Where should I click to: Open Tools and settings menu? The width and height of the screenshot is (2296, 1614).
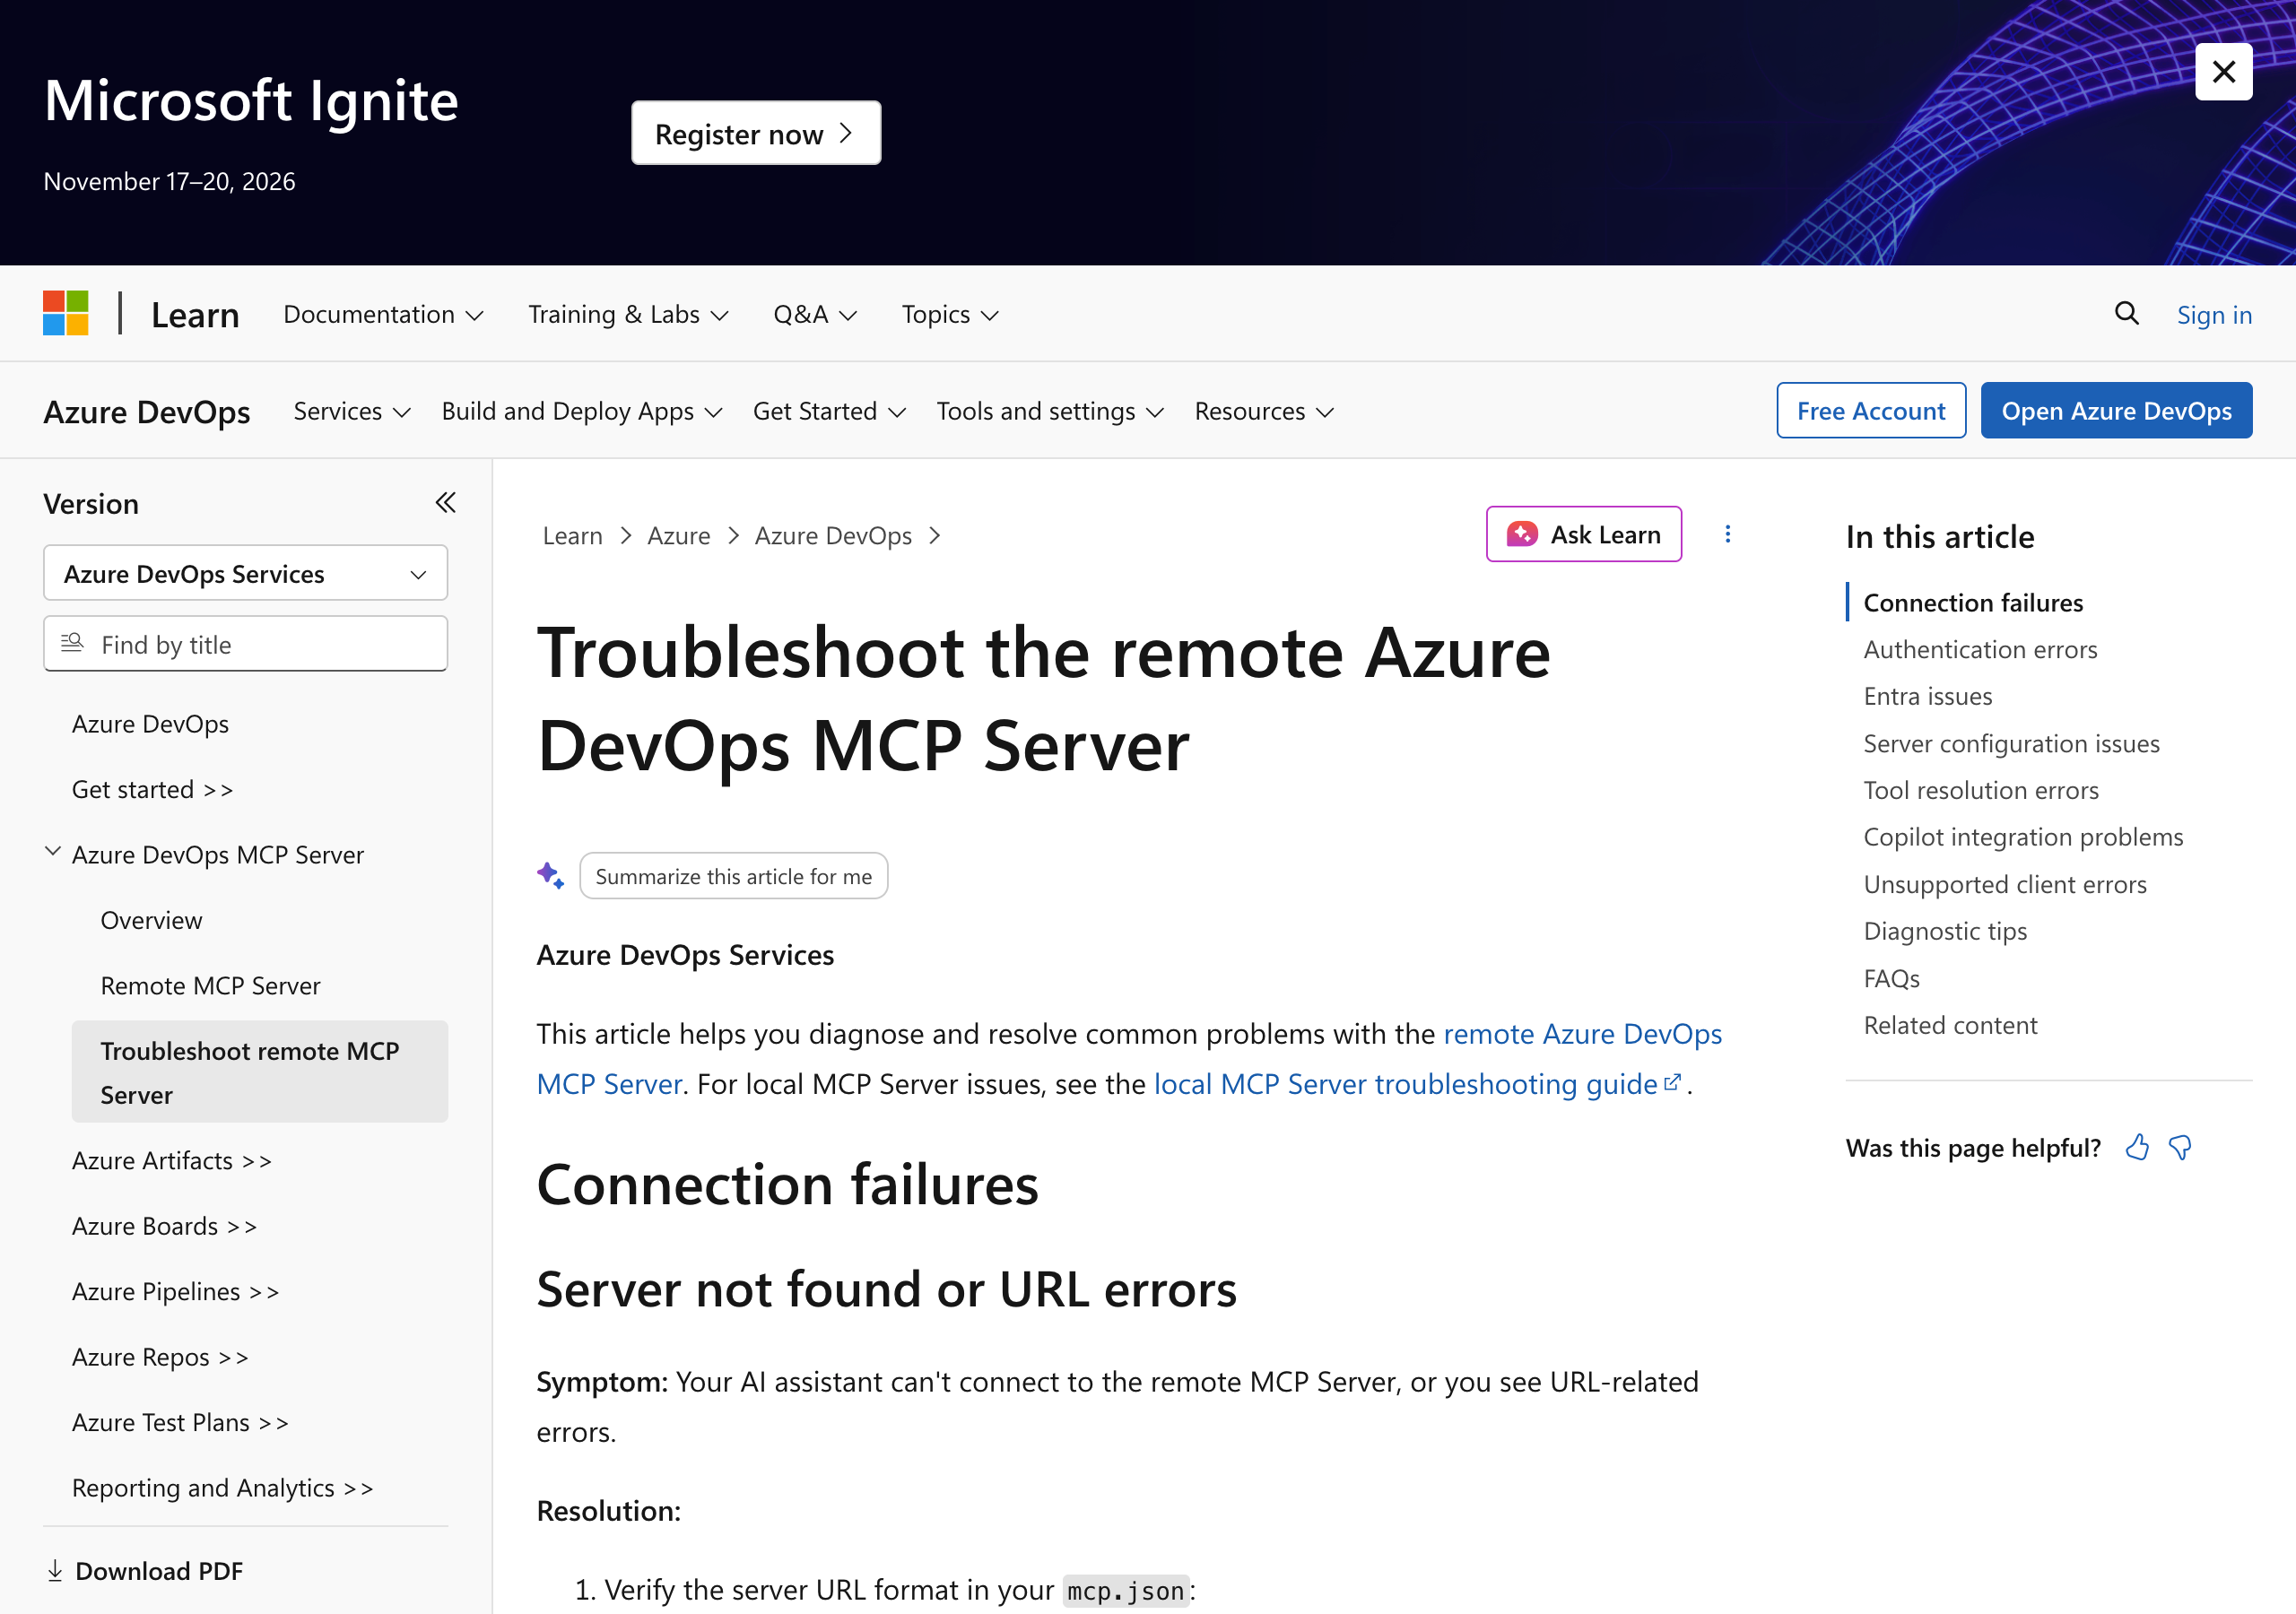1050,412
